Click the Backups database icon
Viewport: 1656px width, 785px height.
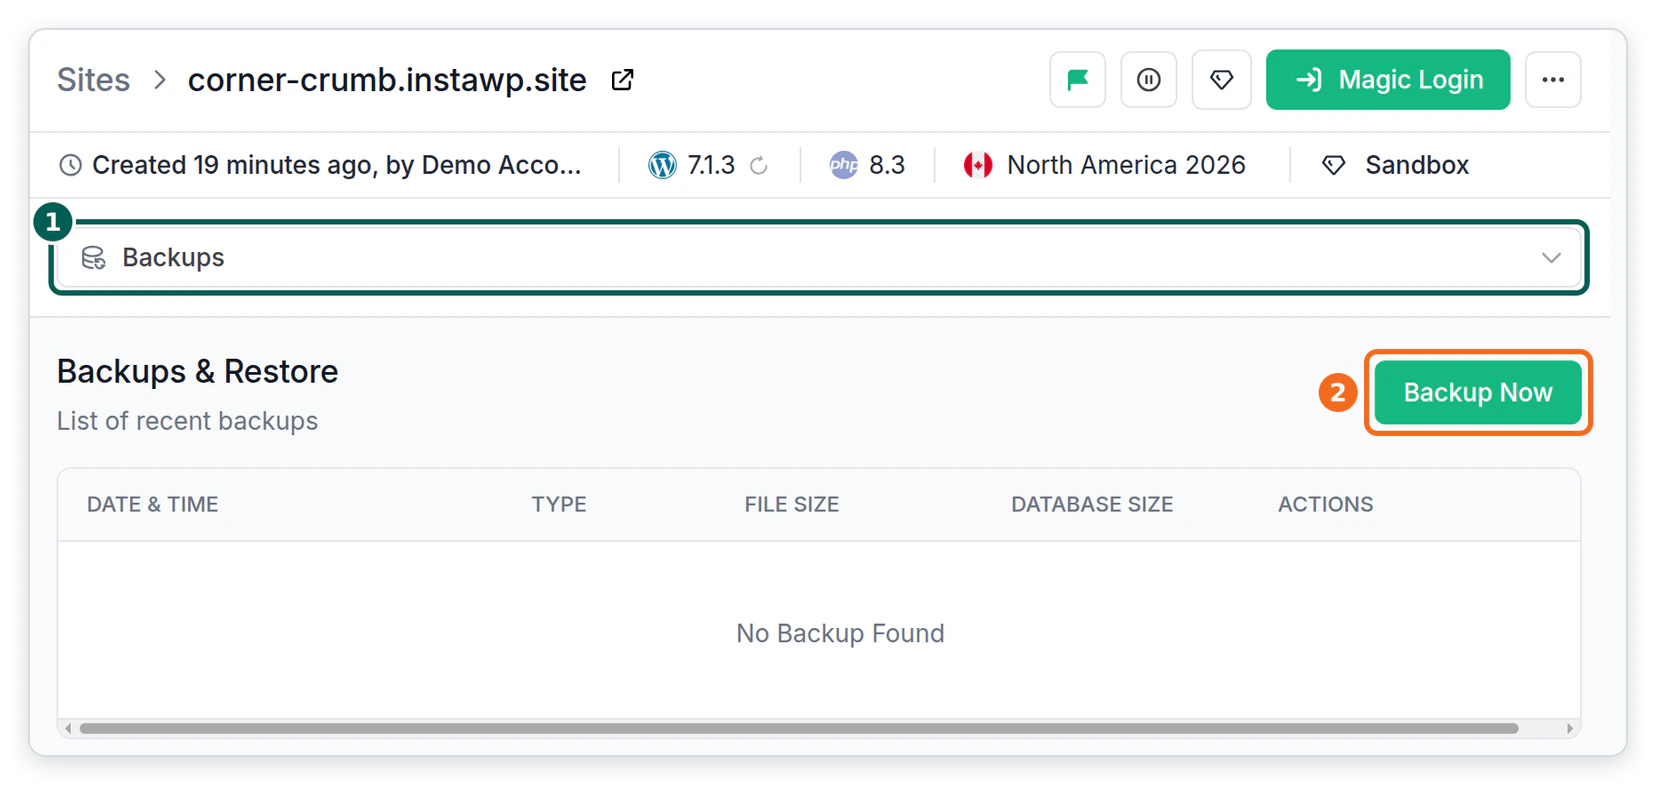(93, 258)
